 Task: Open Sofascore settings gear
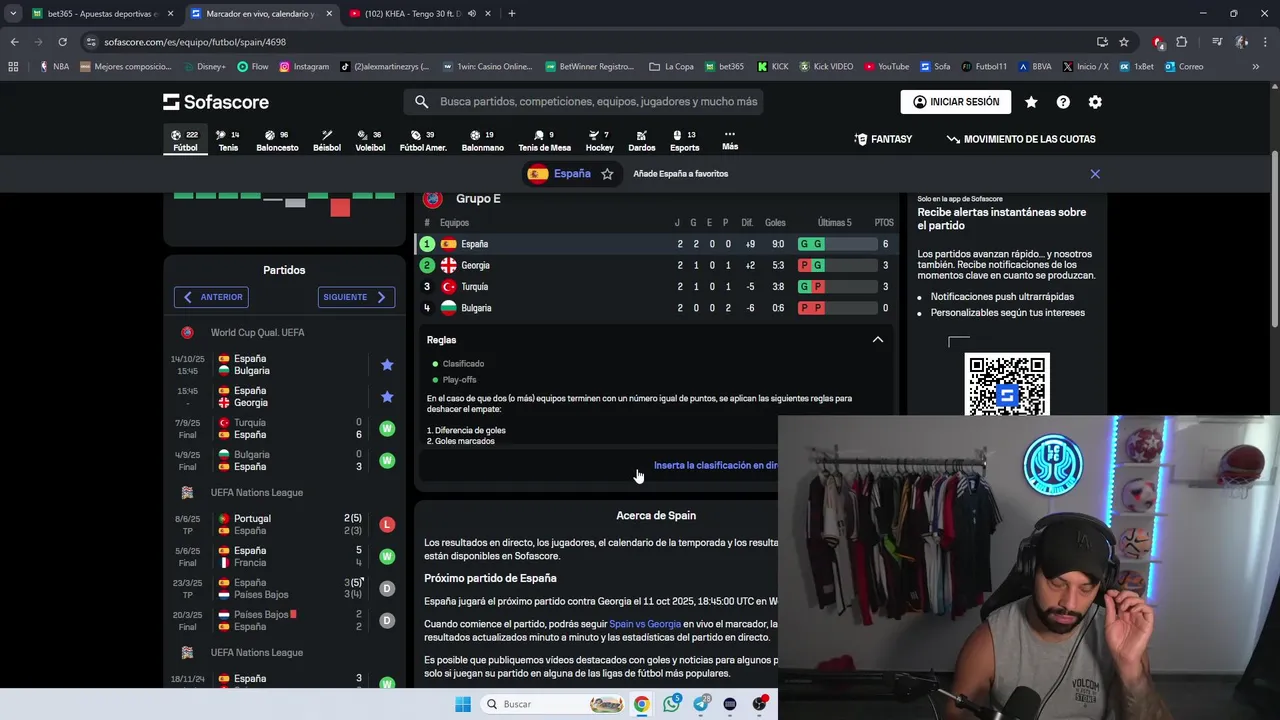pos(1095,102)
